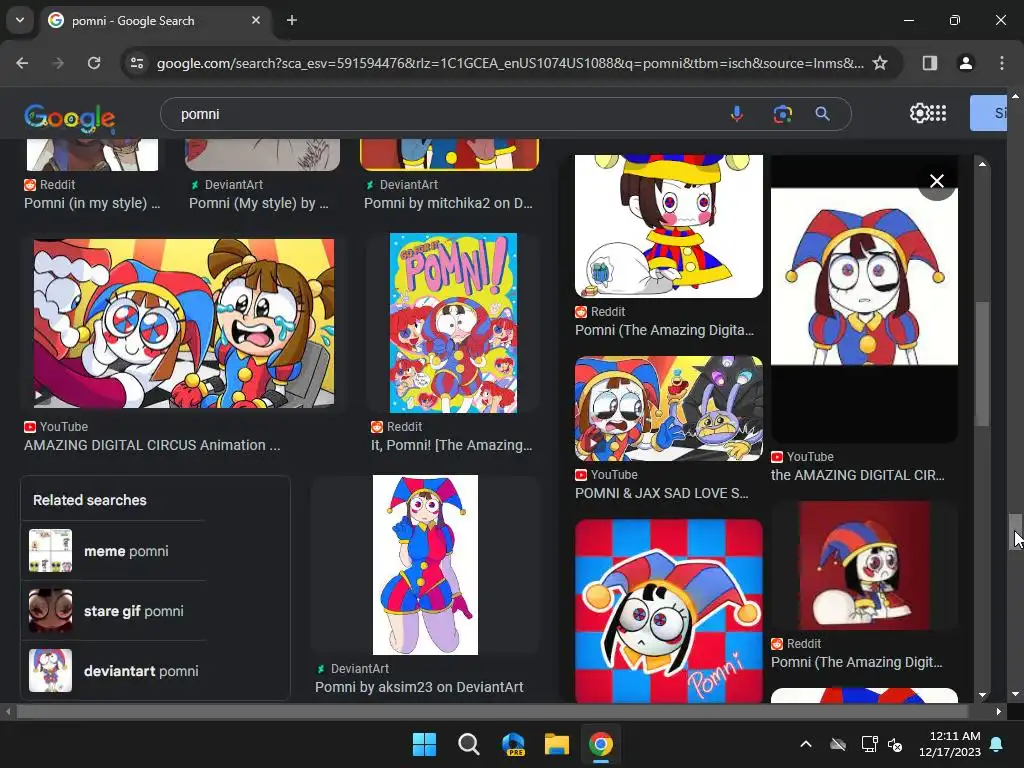This screenshot has width=1024, height=768.
Task: Click the Google logo
Action: [x=70, y=117]
